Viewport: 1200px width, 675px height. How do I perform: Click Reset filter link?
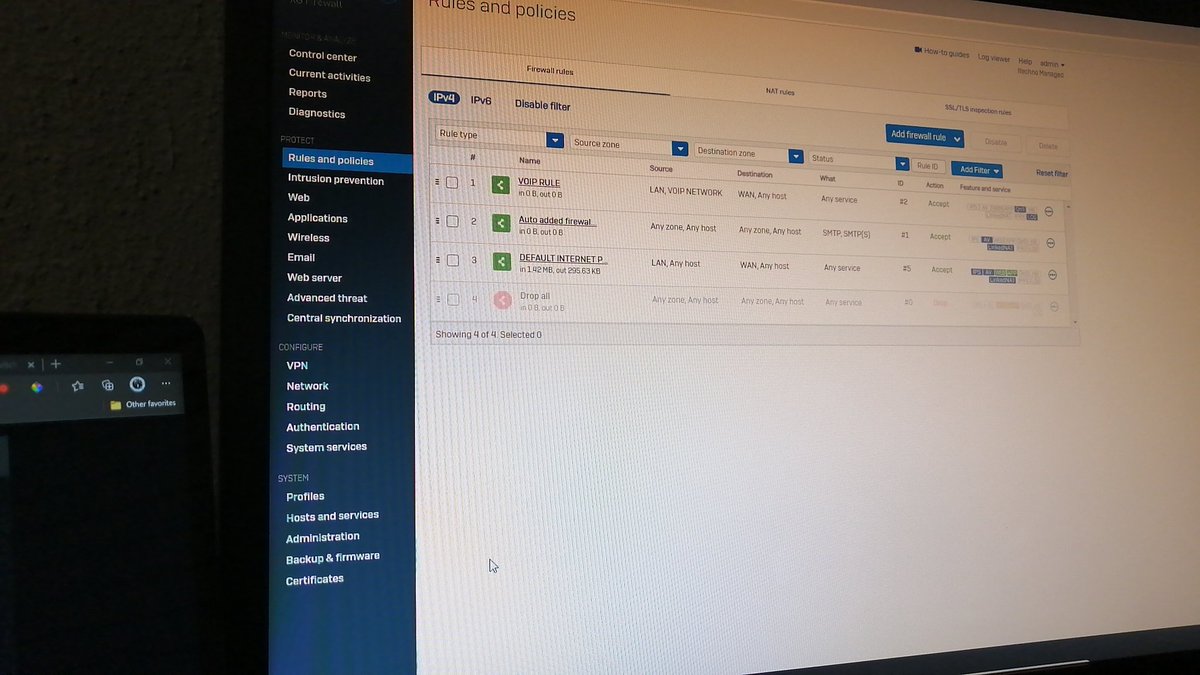point(1052,174)
